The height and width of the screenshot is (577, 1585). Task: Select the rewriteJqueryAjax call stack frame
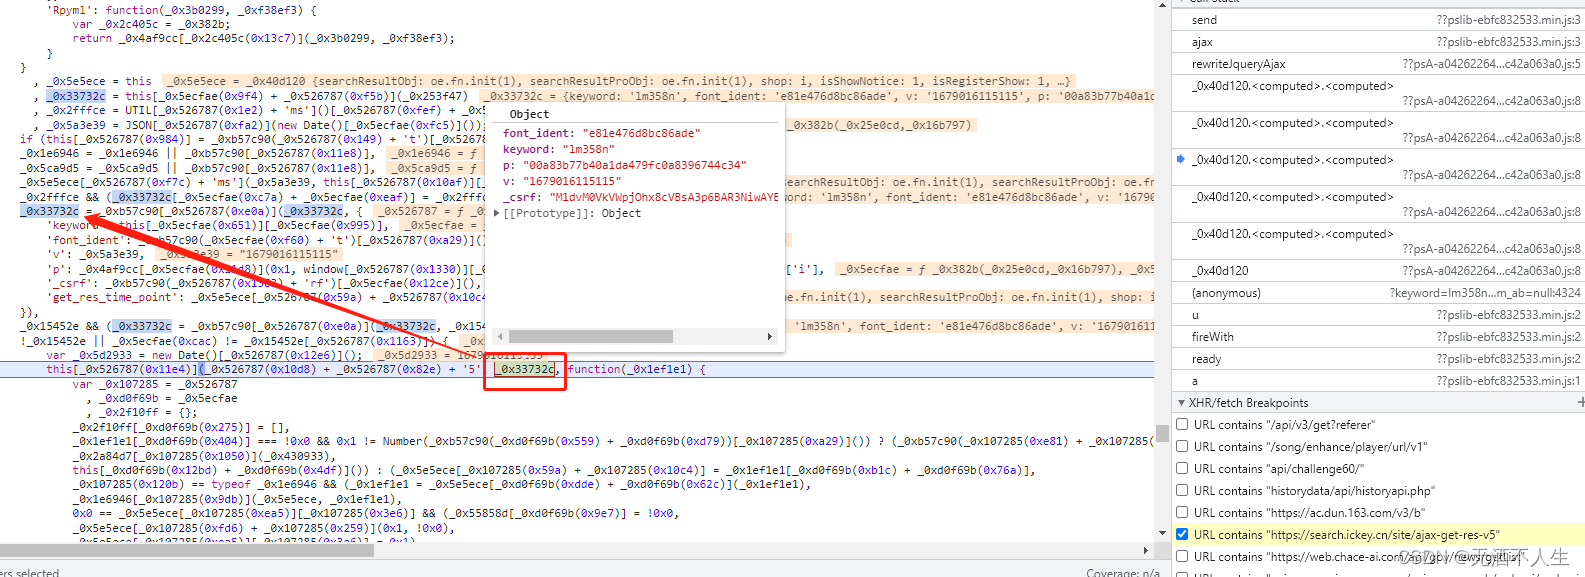(x=1378, y=64)
